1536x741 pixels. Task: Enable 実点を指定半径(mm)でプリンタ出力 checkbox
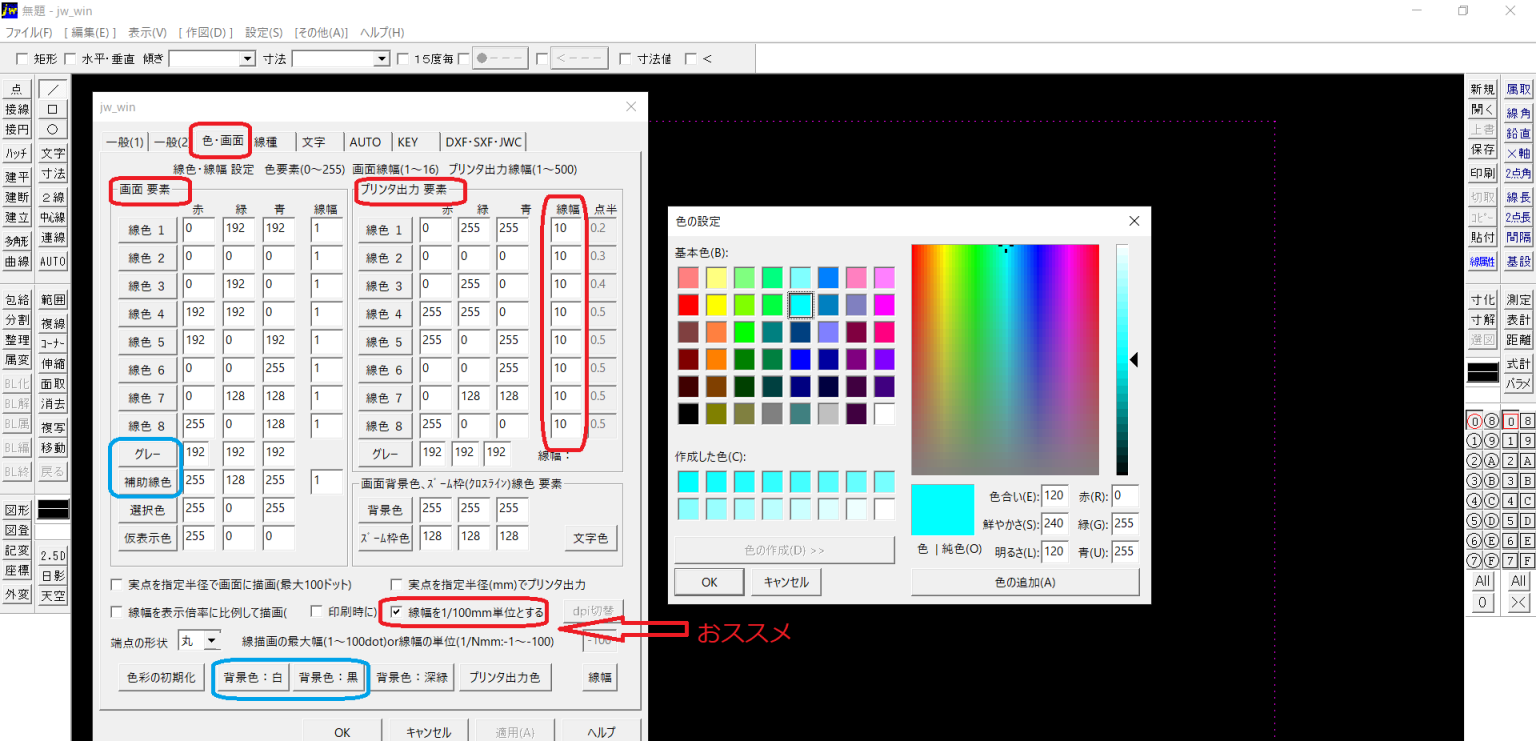tap(399, 584)
